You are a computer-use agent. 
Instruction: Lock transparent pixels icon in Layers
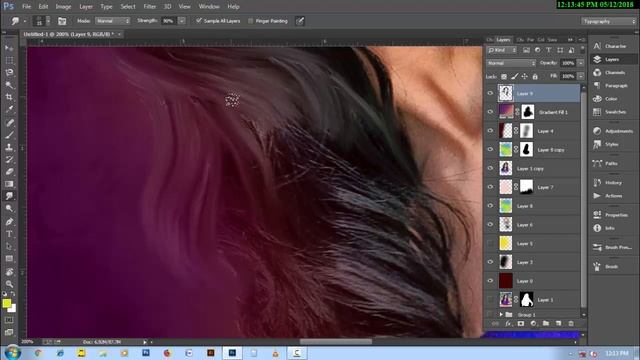point(504,76)
